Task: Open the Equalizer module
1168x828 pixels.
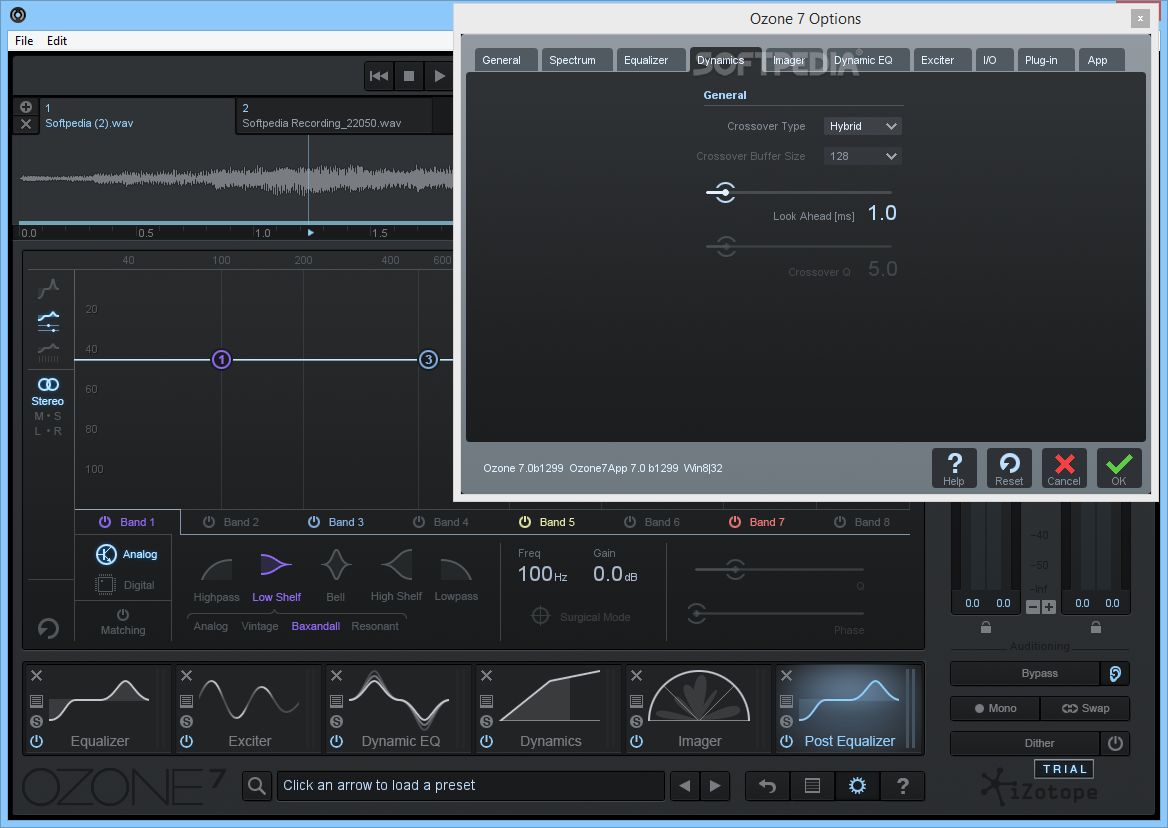Action: tap(99, 709)
